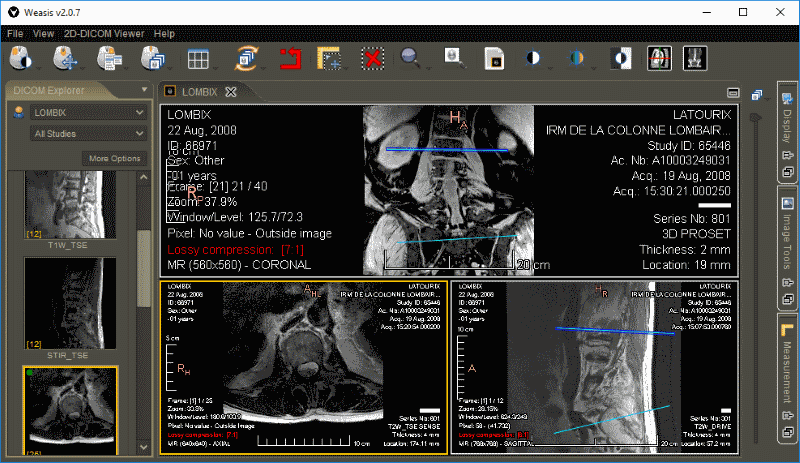Click the magnifying lens viewer icon
This screenshot has width=800, height=463.
pos(454,57)
